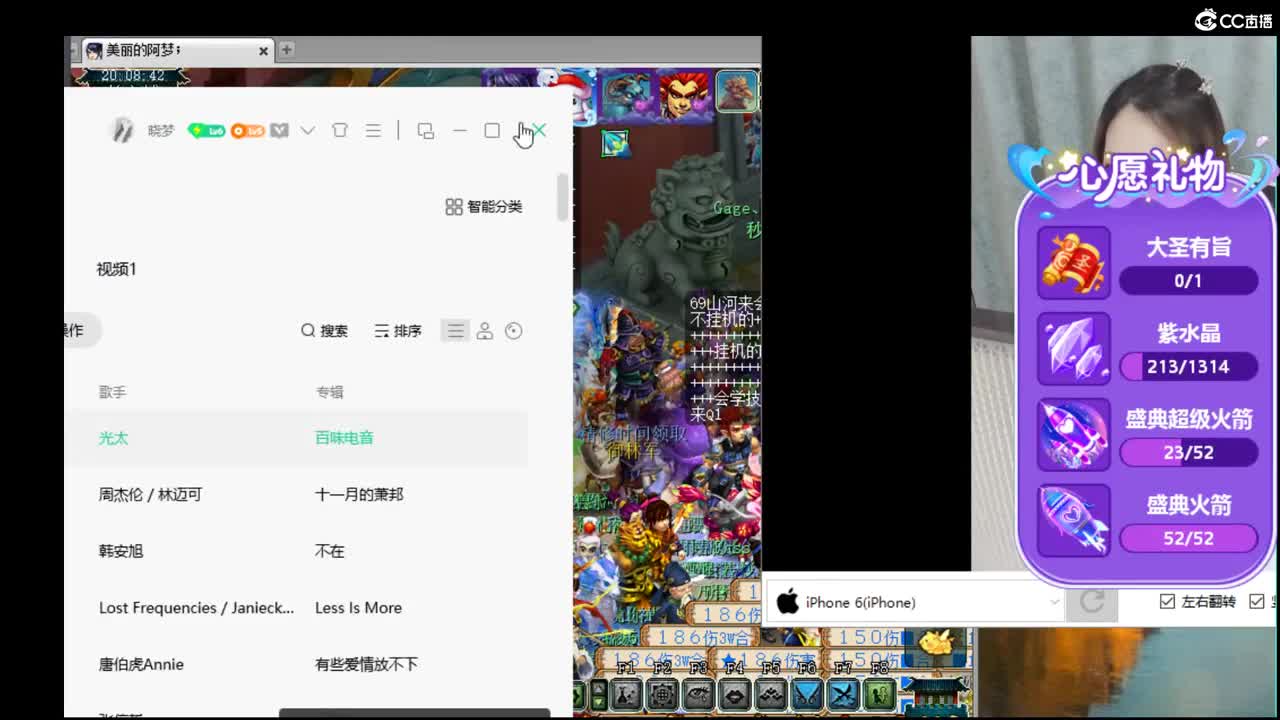1280x720 pixels.
Task: Use the F3 eye shortcut icon
Action: coord(699,694)
